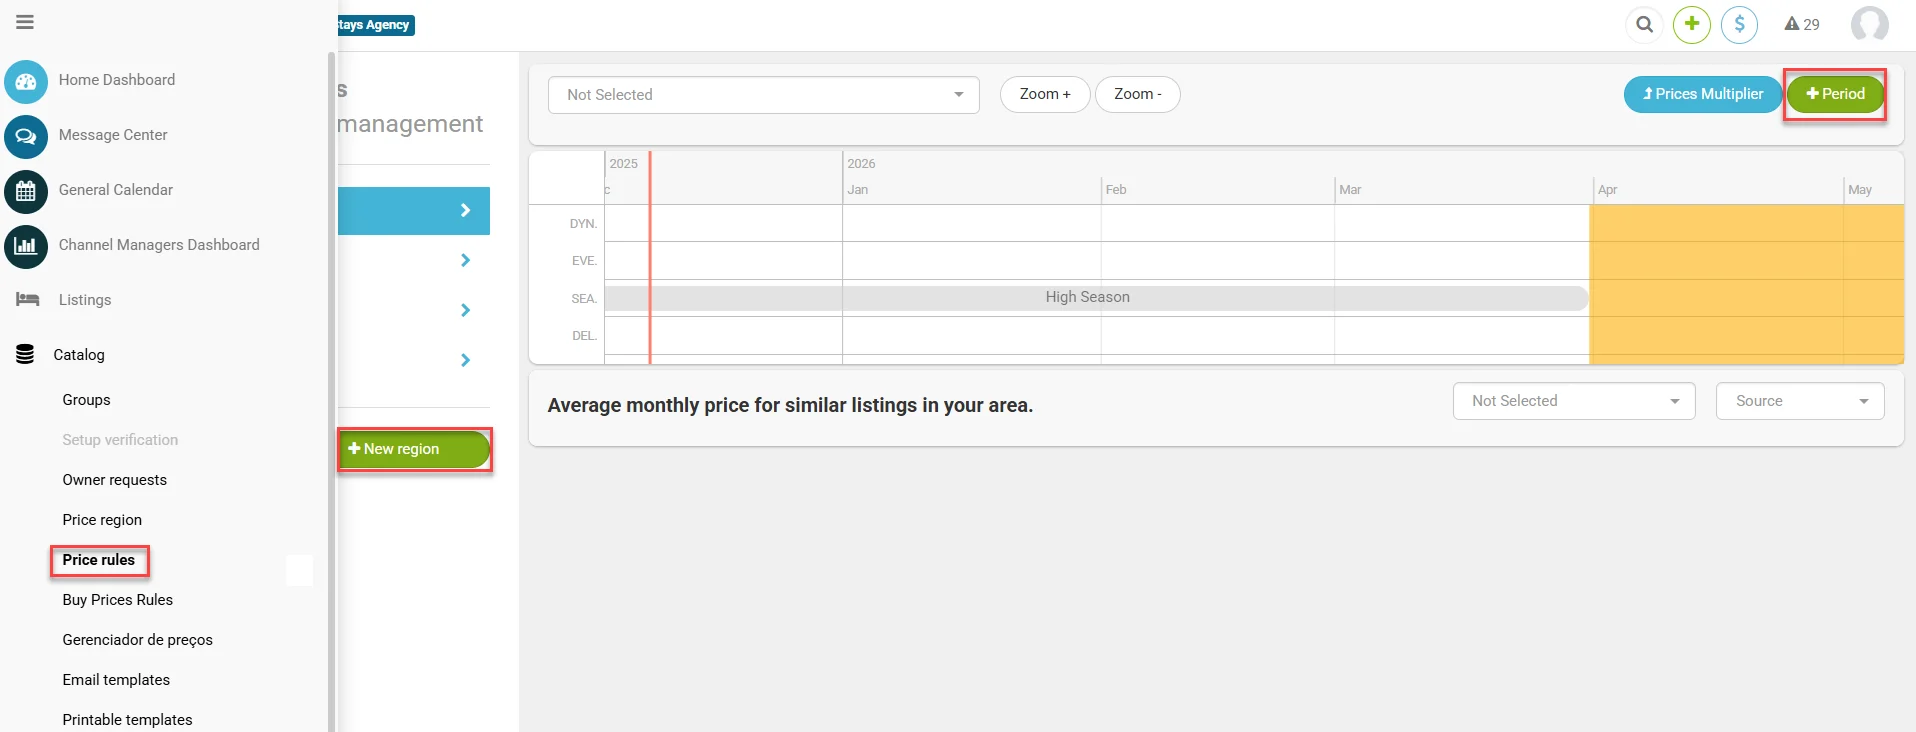Screen dimensions: 1916x732
Task: Select the High Season bar in timeline
Action: click(x=1096, y=298)
